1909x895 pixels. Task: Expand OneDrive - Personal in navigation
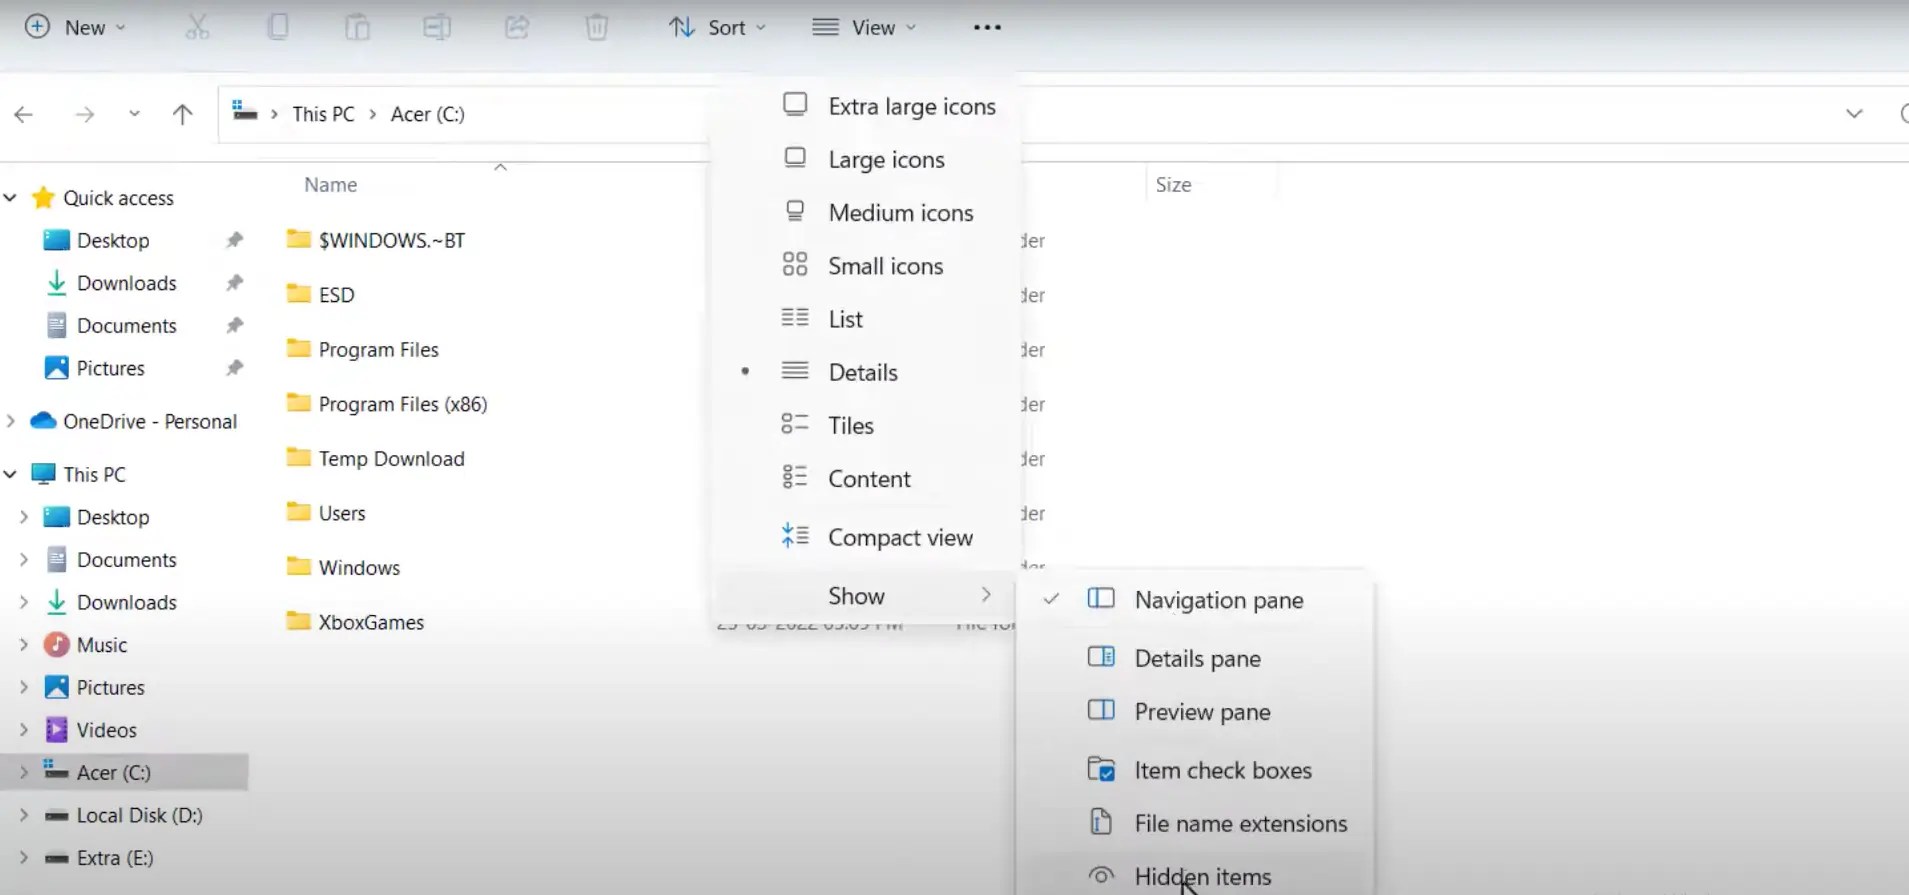[11, 421]
